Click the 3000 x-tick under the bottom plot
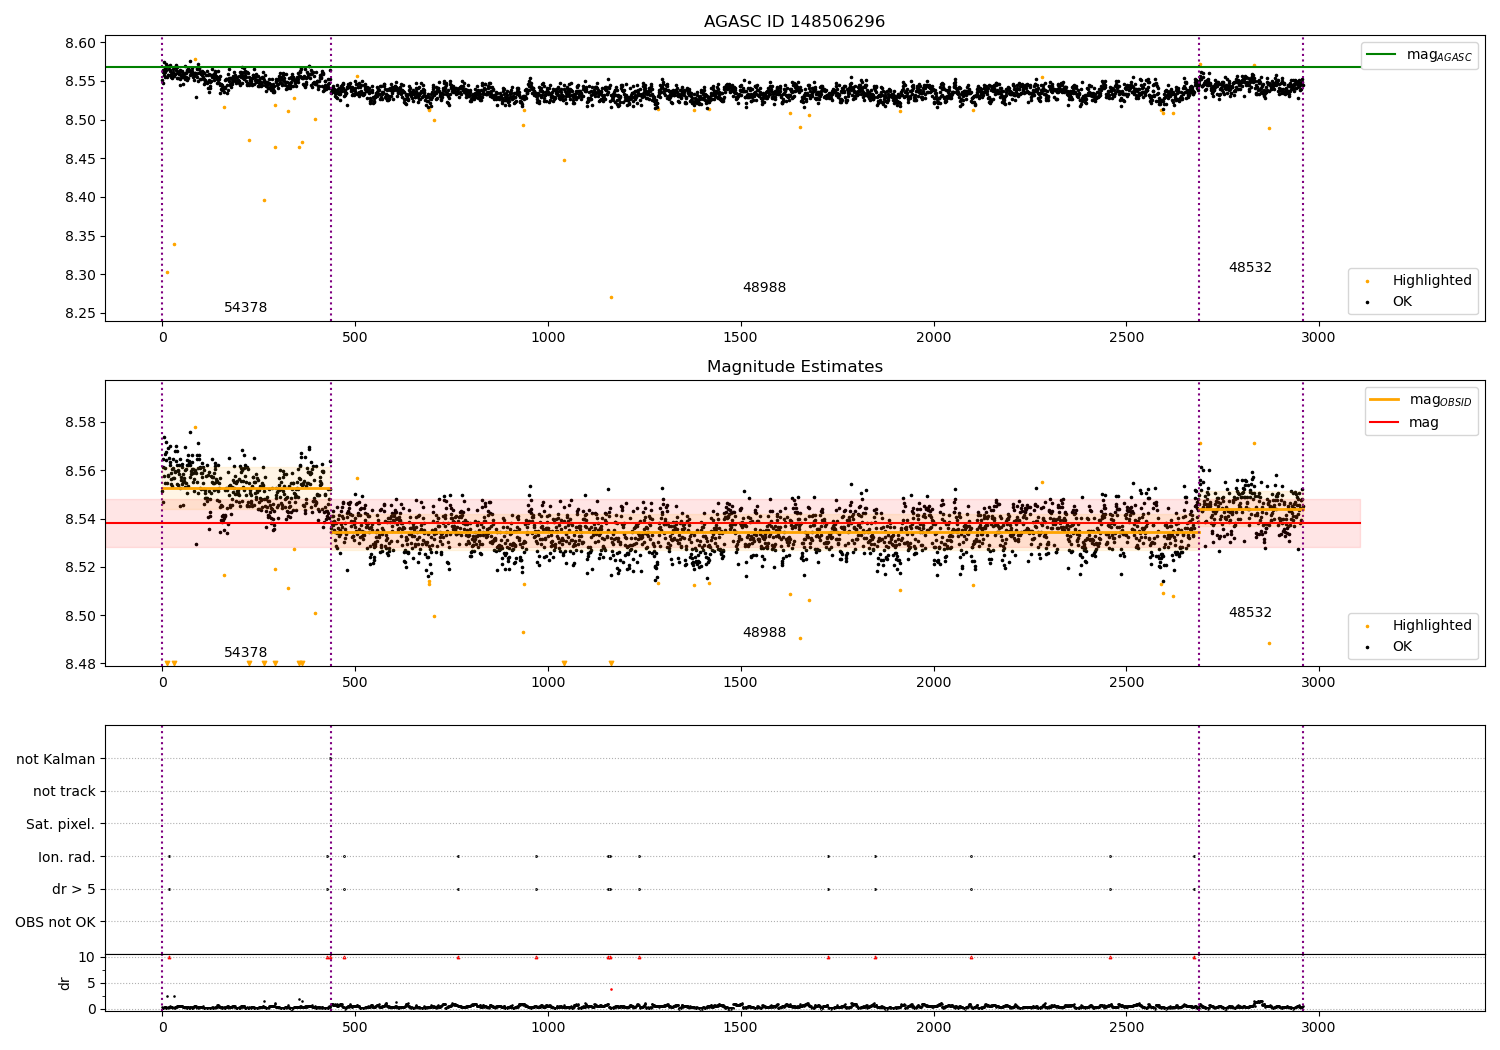Viewport: 1500px width, 1050px height. (x=1319, y=1027)
